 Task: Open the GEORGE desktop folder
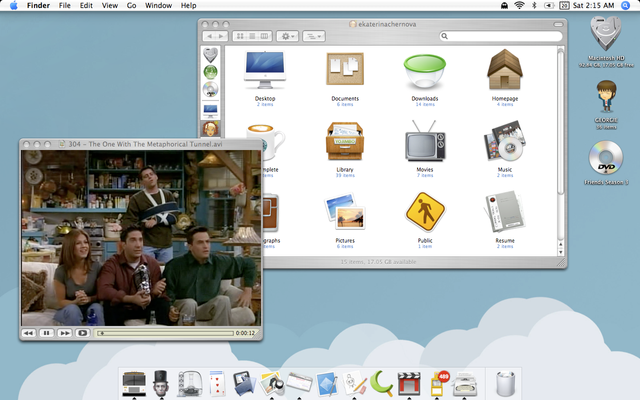click(x=606, y=97)
